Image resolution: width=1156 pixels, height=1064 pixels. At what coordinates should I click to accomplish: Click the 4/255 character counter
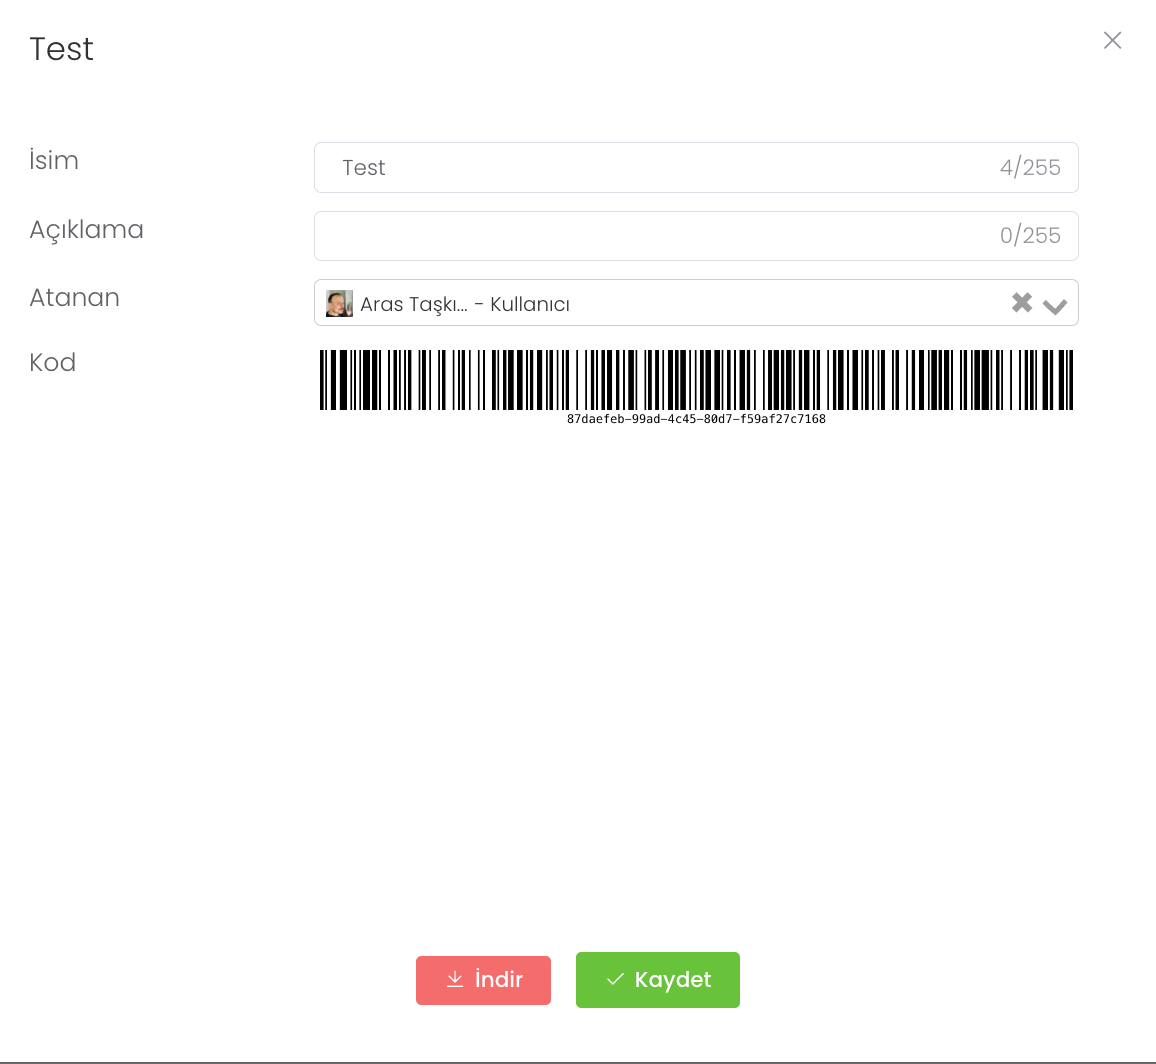(1030, 168)
